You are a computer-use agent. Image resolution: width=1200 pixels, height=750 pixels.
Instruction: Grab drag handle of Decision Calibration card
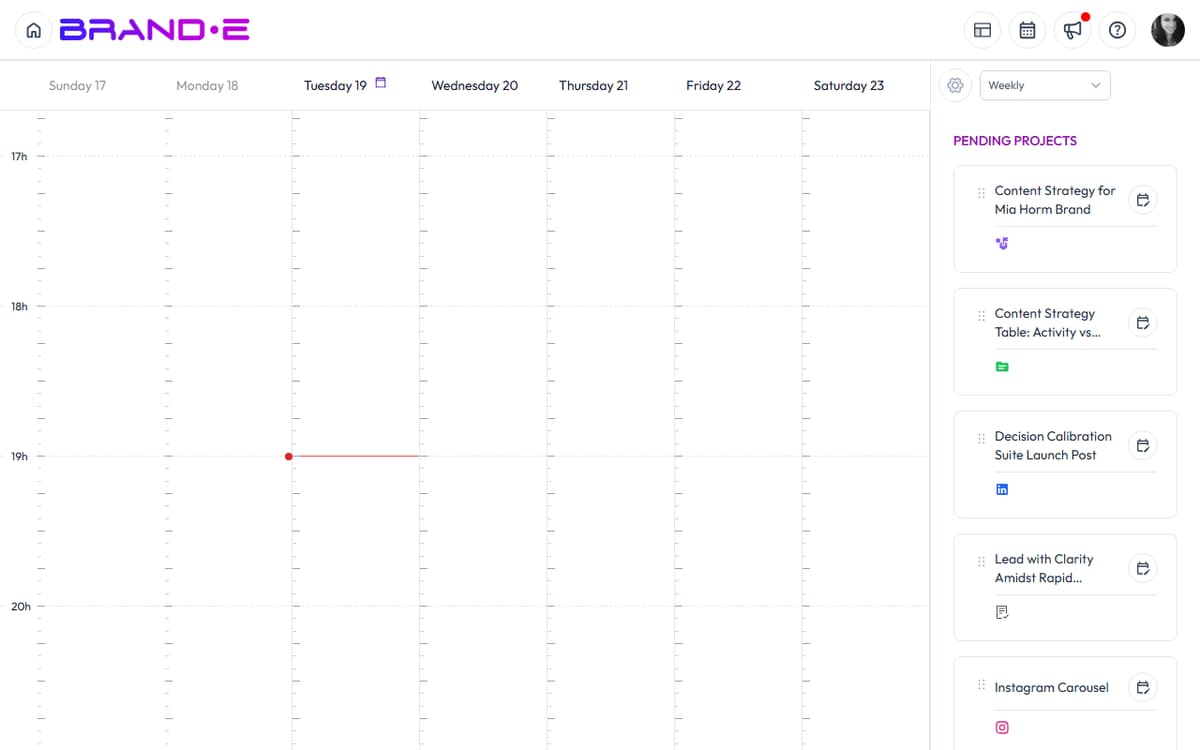pyautogui.click(x=981, y=439)
